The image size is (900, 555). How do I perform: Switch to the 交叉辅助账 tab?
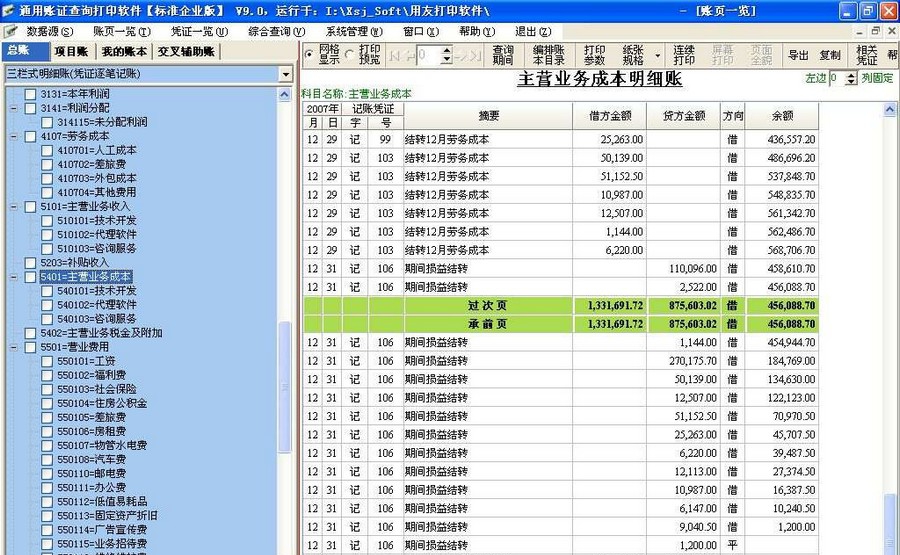coord(186,52)
